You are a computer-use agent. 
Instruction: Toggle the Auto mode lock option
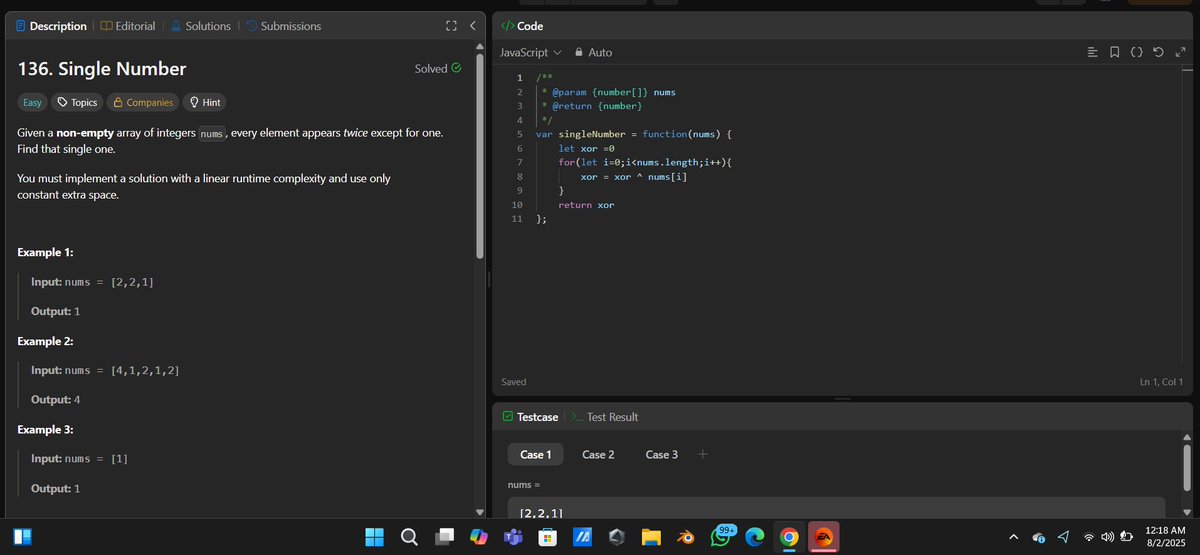pos(593,52)
